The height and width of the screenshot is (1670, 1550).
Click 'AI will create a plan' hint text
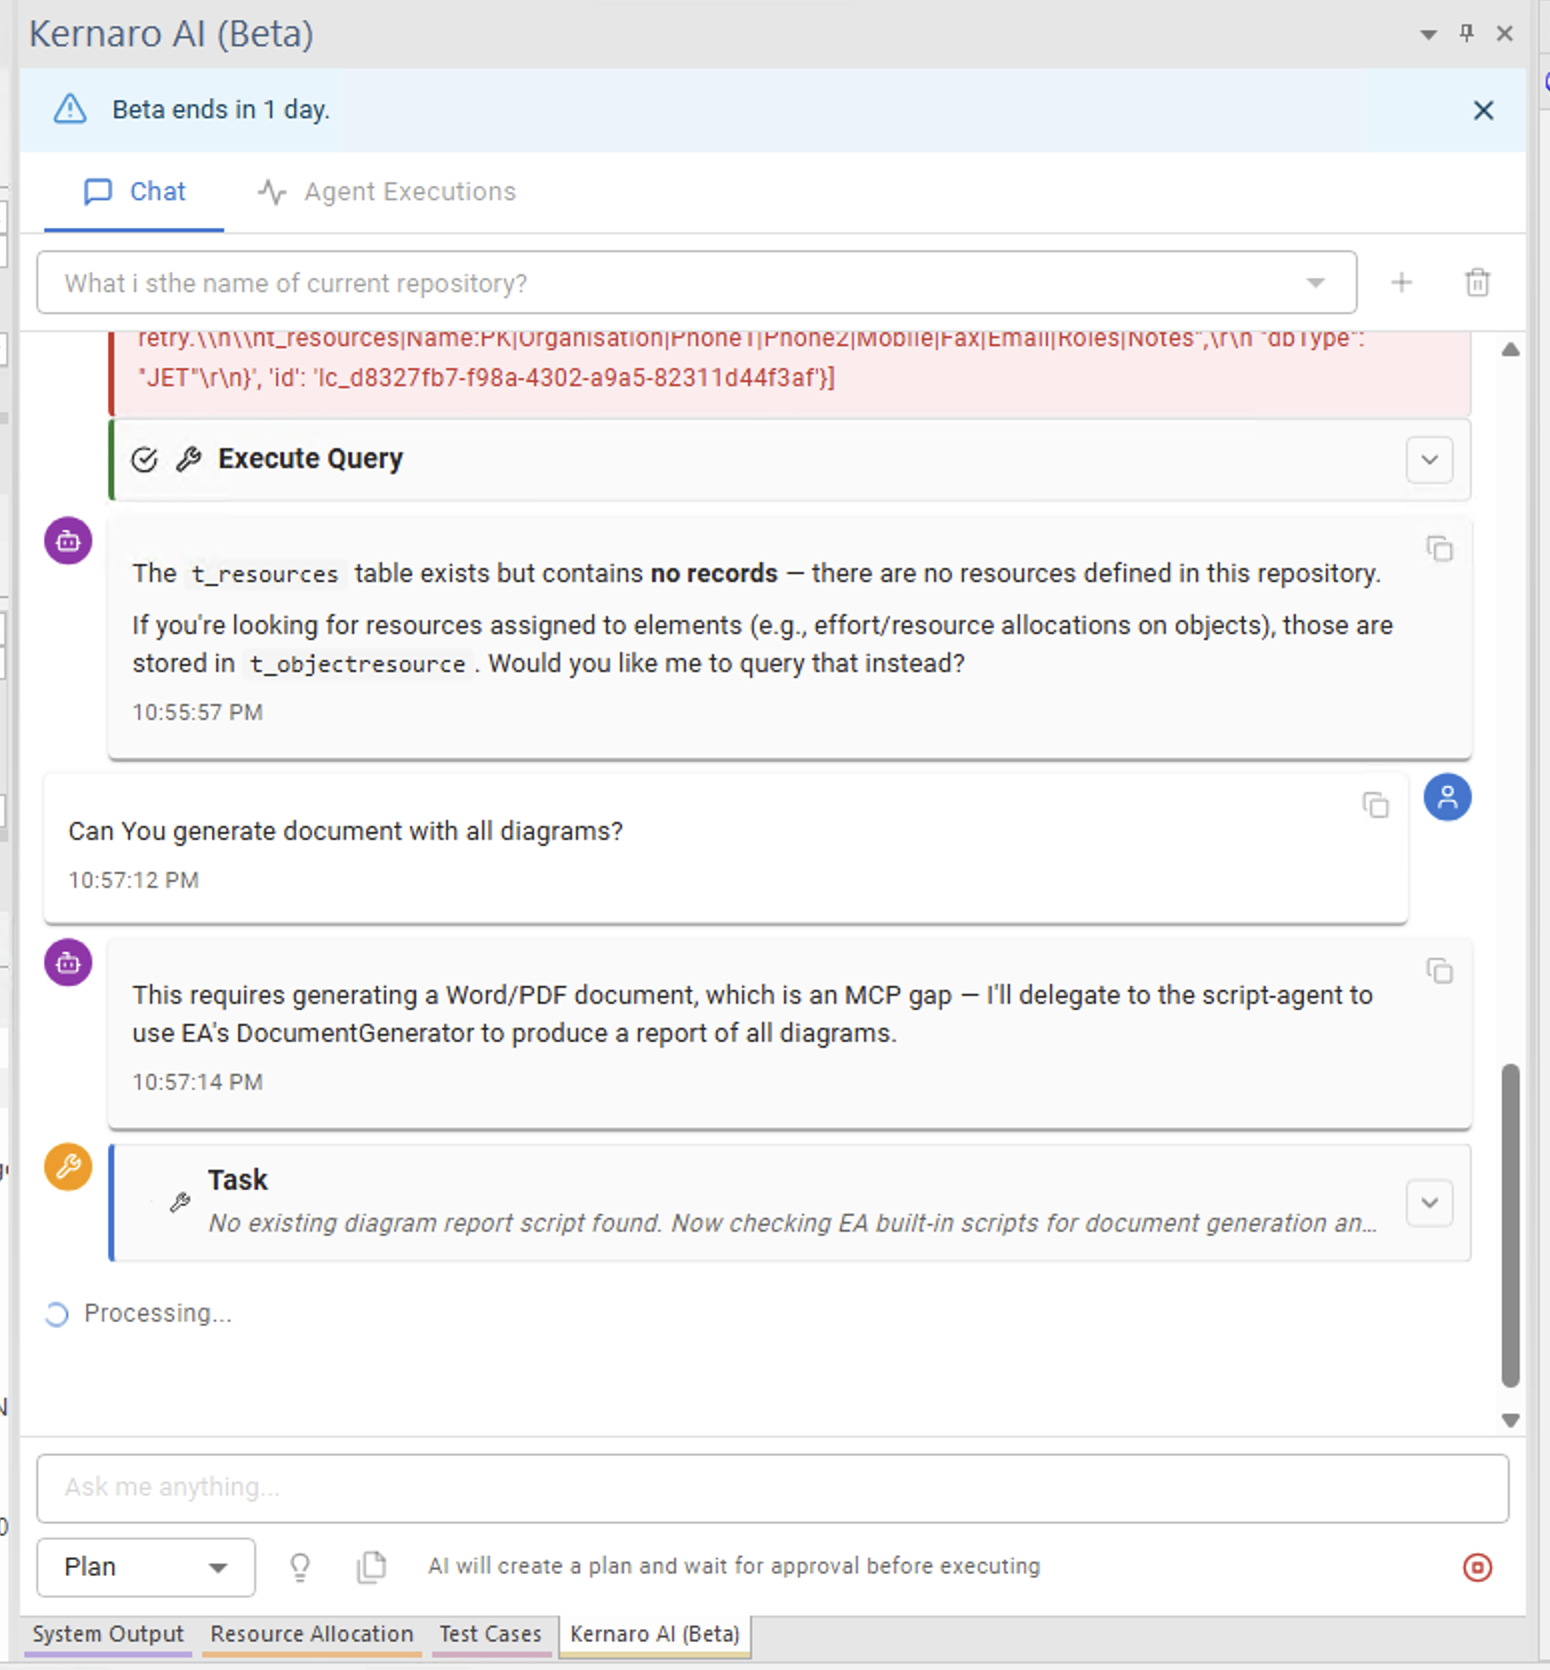(x=734, y=1566)
